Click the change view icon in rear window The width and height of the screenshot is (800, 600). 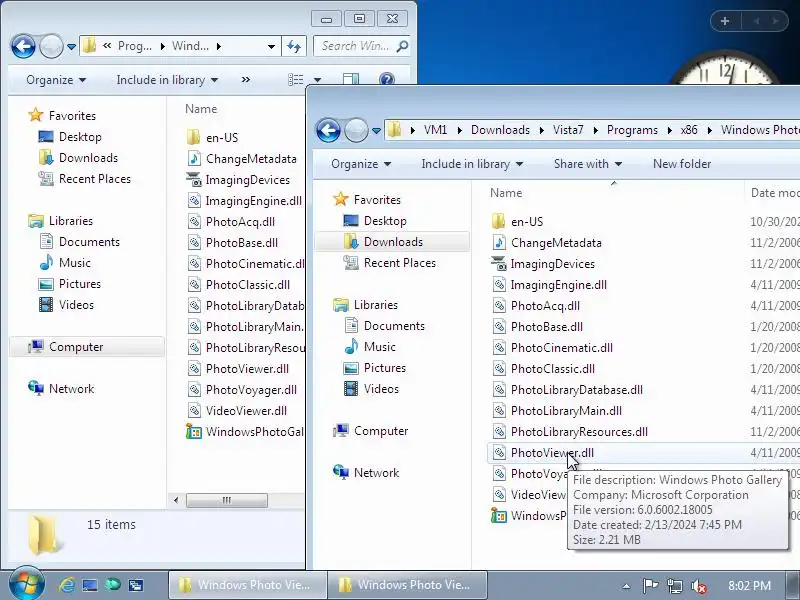295,80
